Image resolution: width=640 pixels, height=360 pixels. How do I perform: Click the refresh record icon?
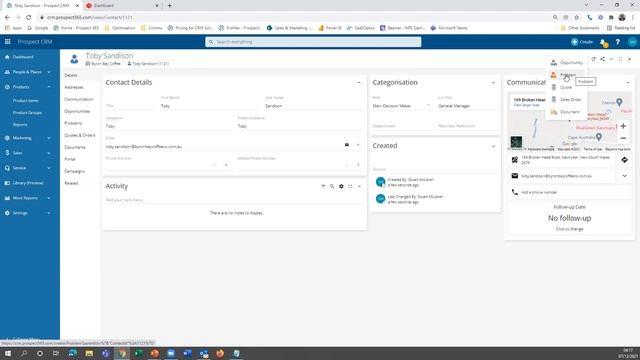pos(593,59)
